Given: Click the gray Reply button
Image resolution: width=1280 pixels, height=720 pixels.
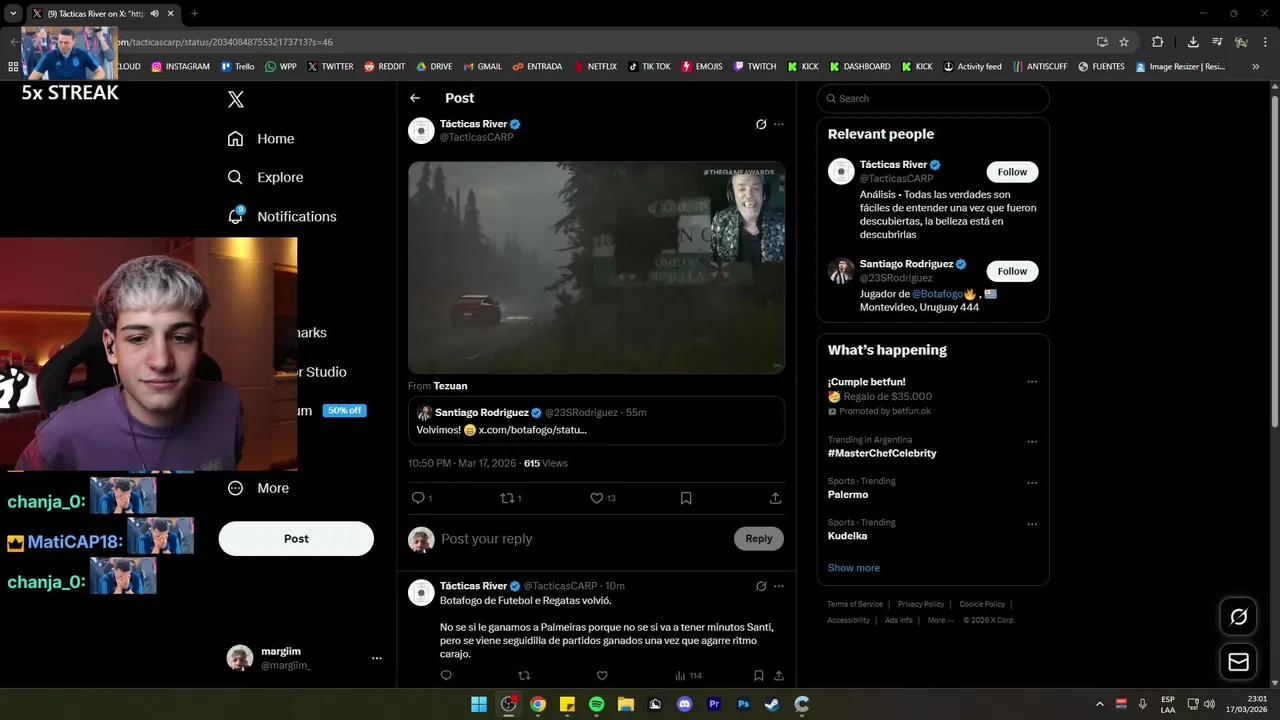Looking at the screenshot, I should [x=759, y=539].
